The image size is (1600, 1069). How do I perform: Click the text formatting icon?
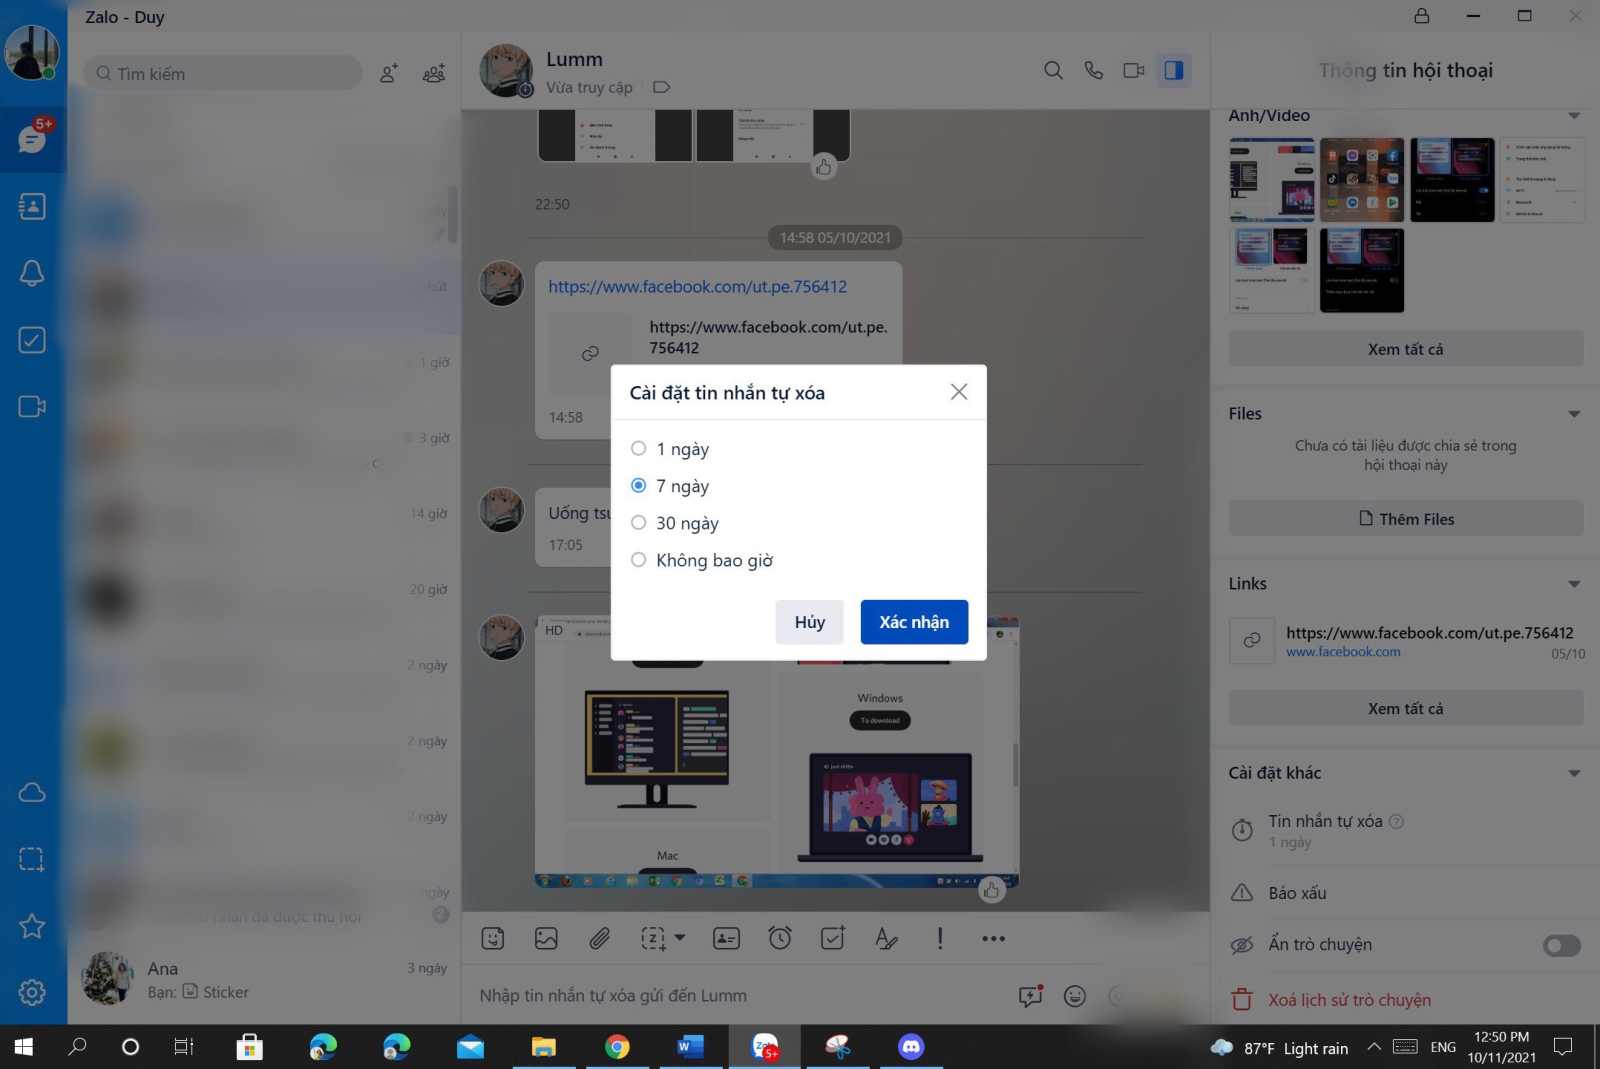tap(886, 938)
